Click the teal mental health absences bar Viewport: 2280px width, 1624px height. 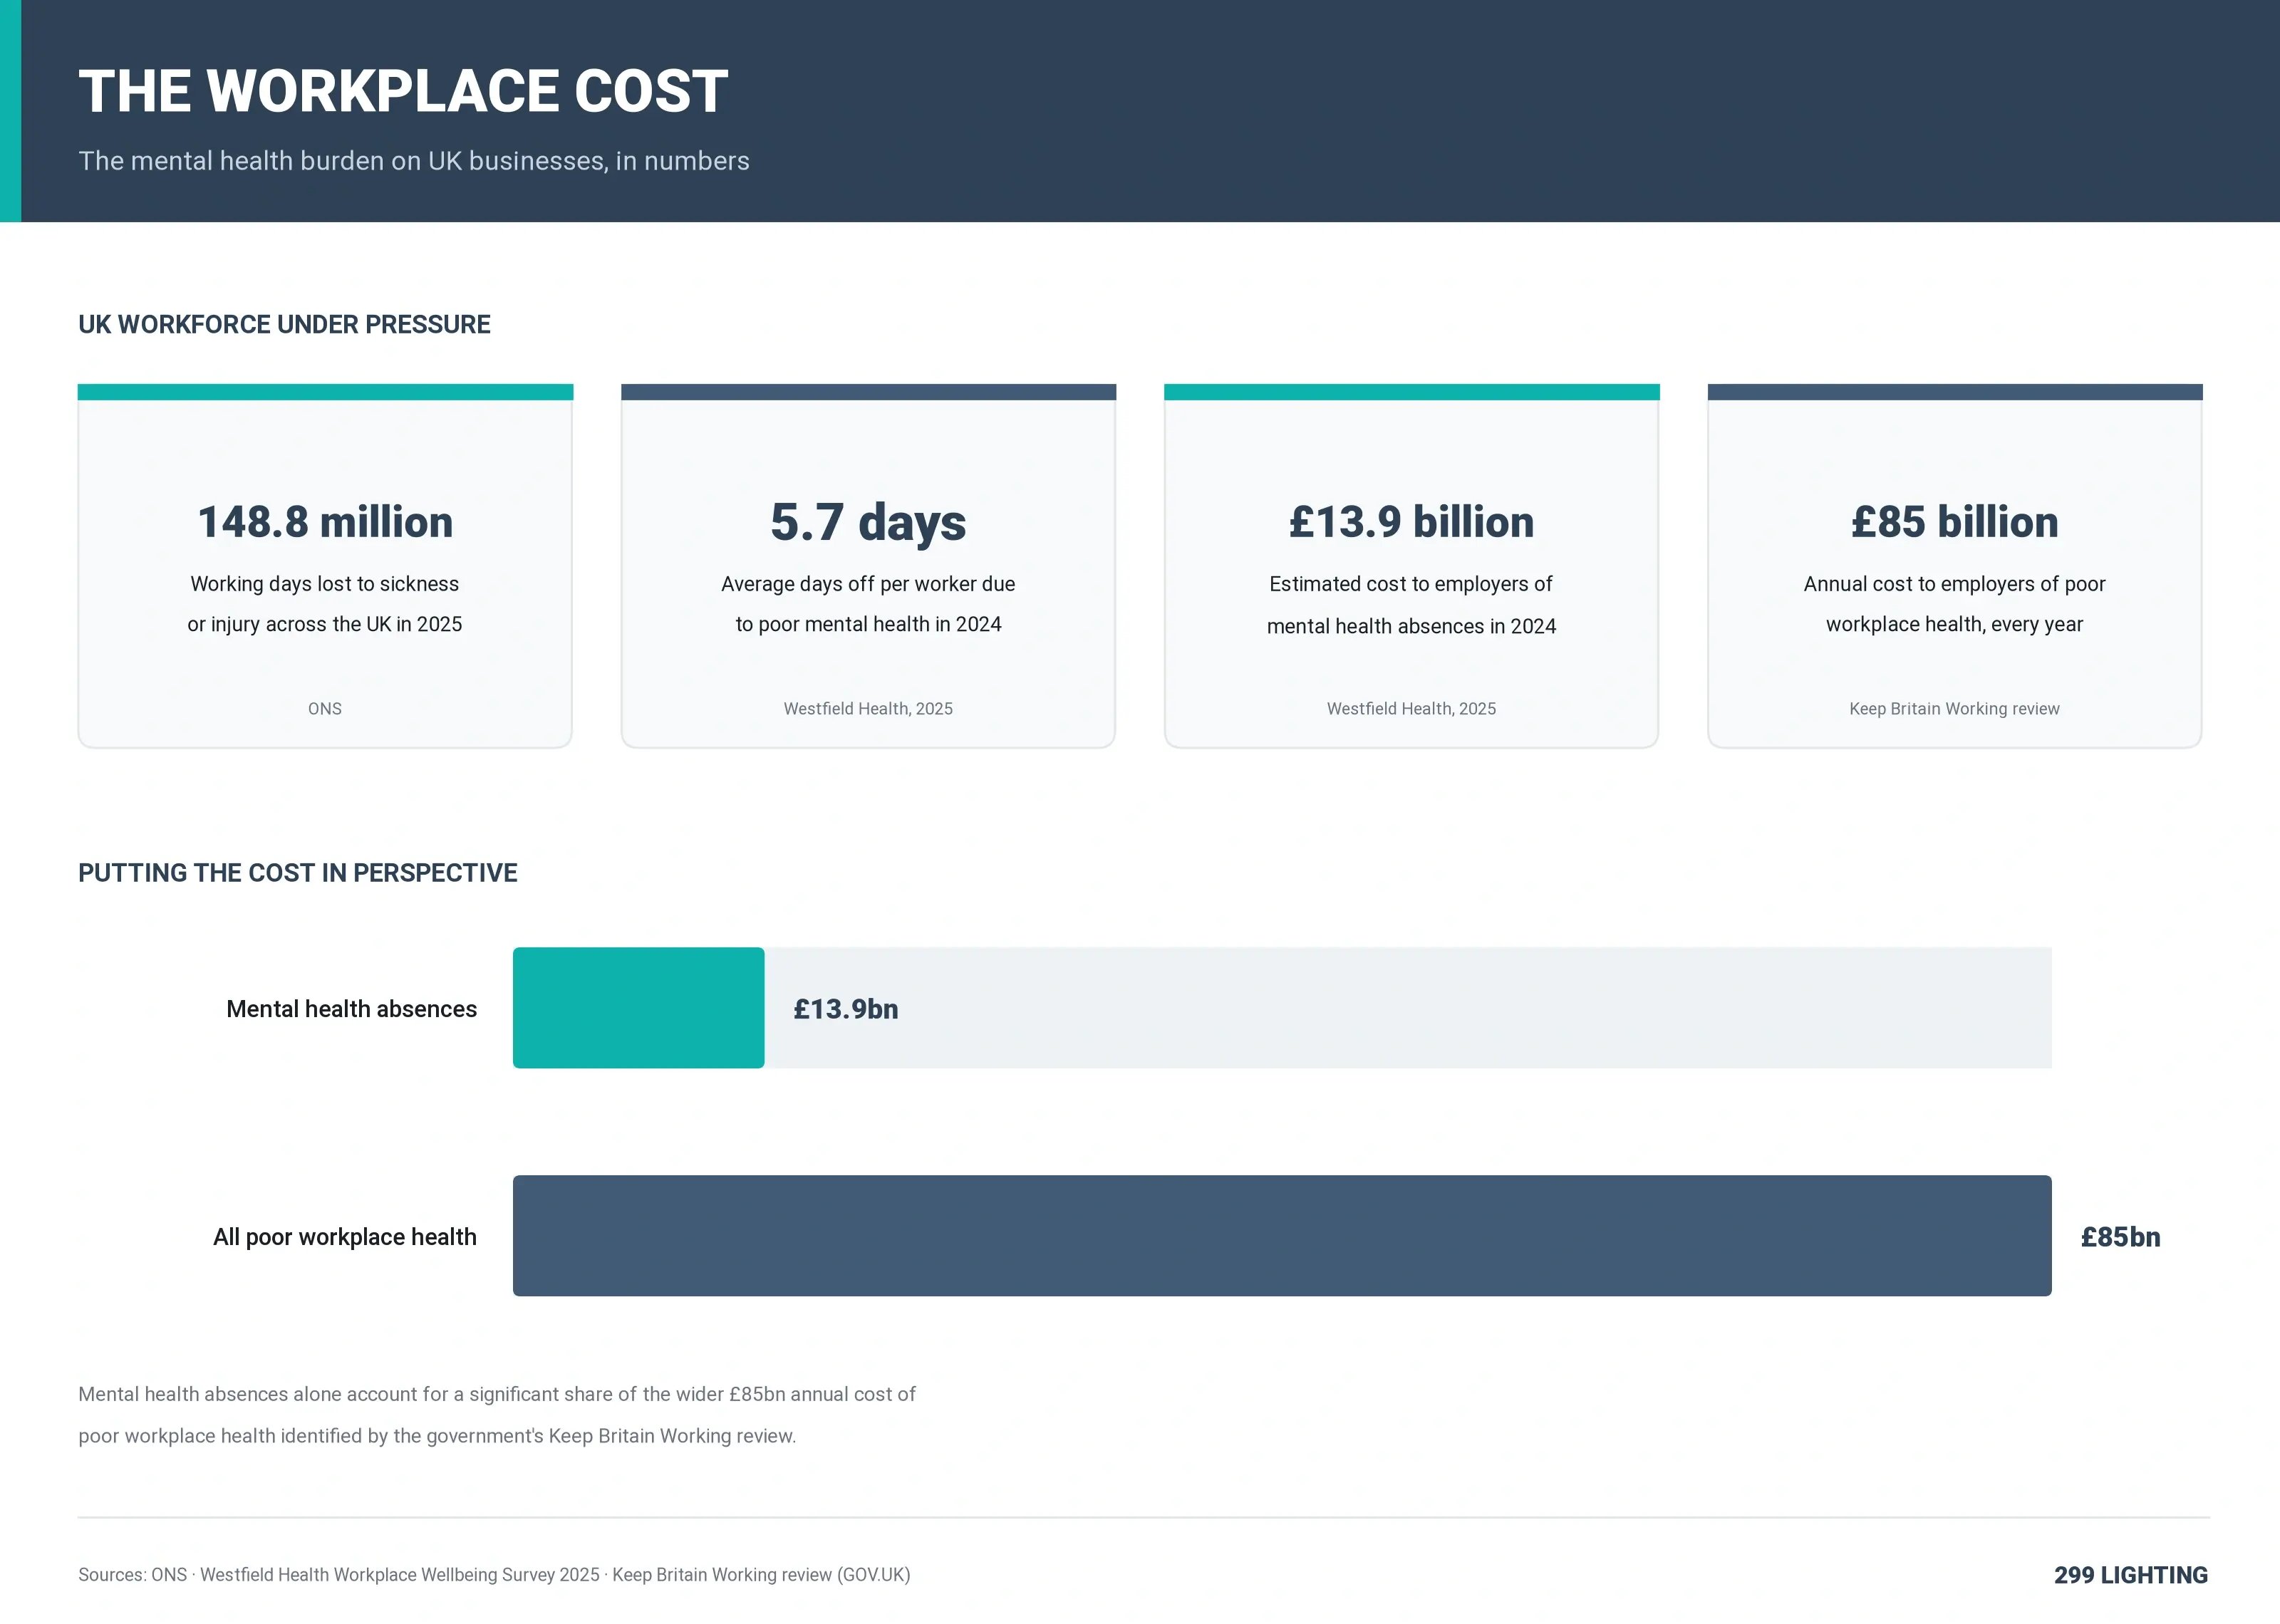[x=638, y=1008]
